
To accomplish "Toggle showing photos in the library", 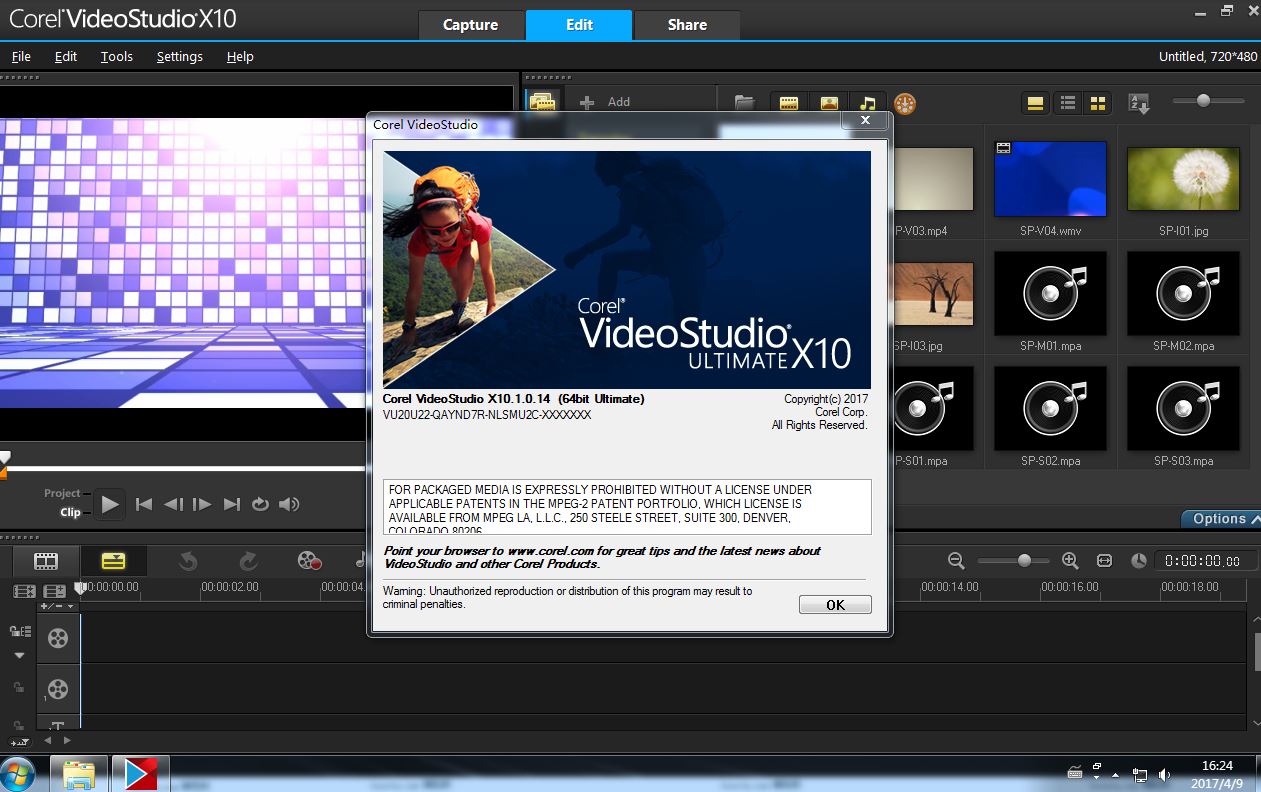I will tap(828, 103).
